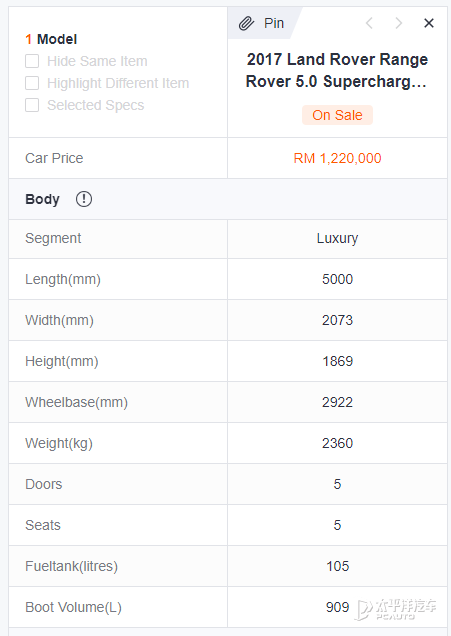Click the Fueltank(litres) value 105

(337, 566)
